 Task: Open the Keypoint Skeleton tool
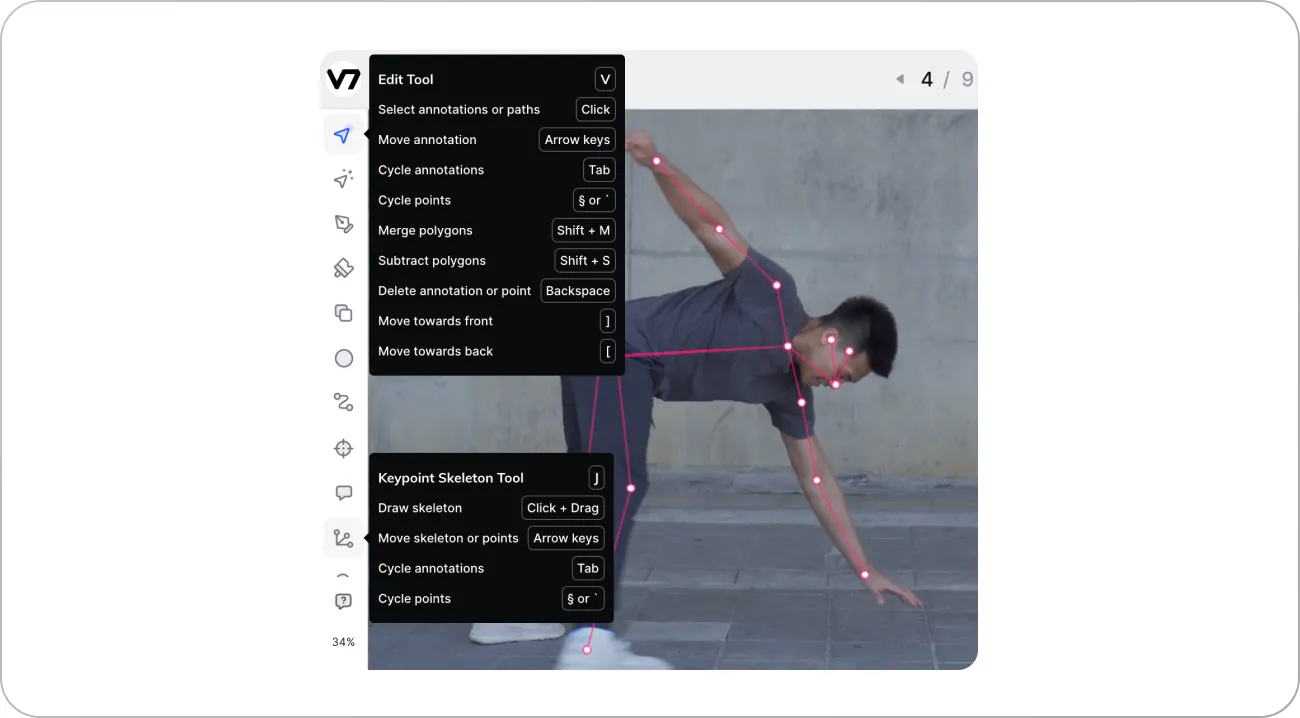coord(344,537)
